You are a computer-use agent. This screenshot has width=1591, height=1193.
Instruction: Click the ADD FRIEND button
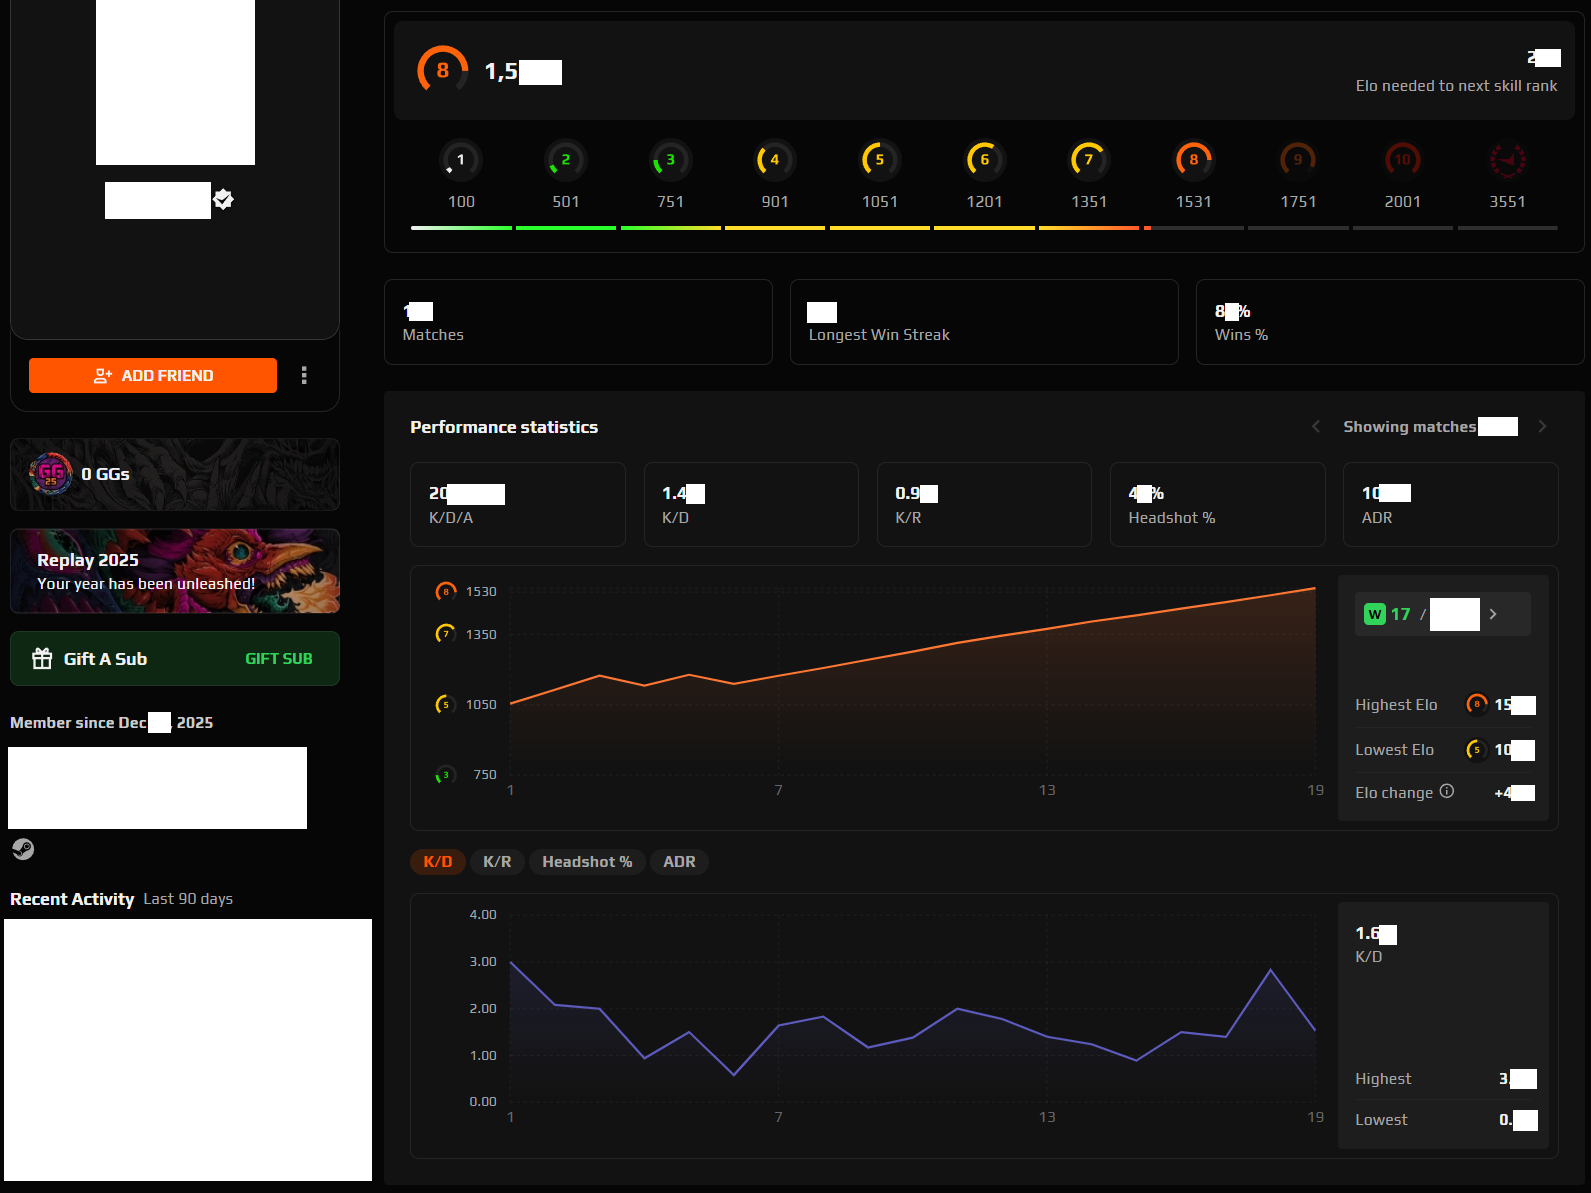[x=153, y=375]
